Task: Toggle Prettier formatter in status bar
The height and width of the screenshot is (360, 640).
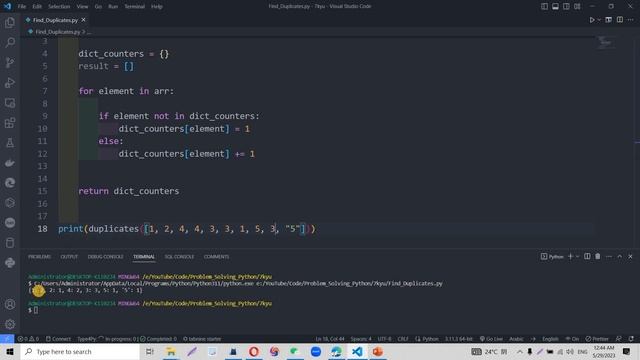Action: point(597,339)
